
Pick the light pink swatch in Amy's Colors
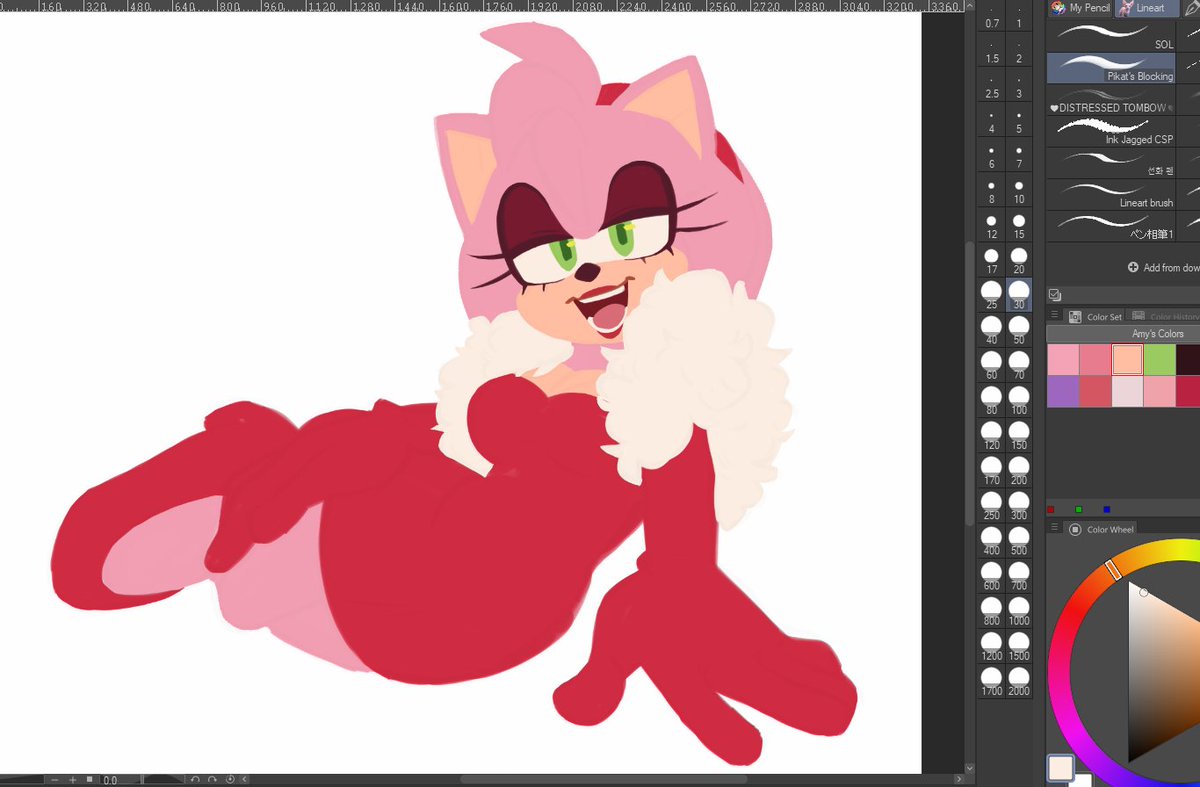pos(1063,360)
